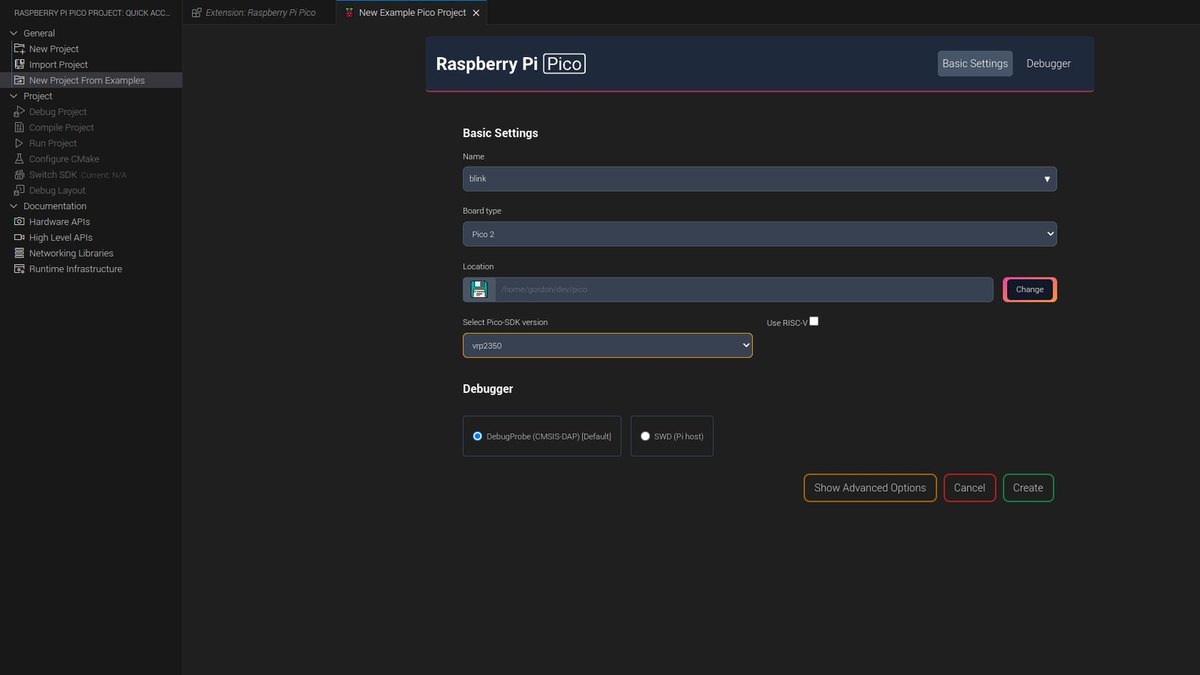Click the Debug Project icon
This screenshot has width=1200, height=675.
click(x=19, y=112)
